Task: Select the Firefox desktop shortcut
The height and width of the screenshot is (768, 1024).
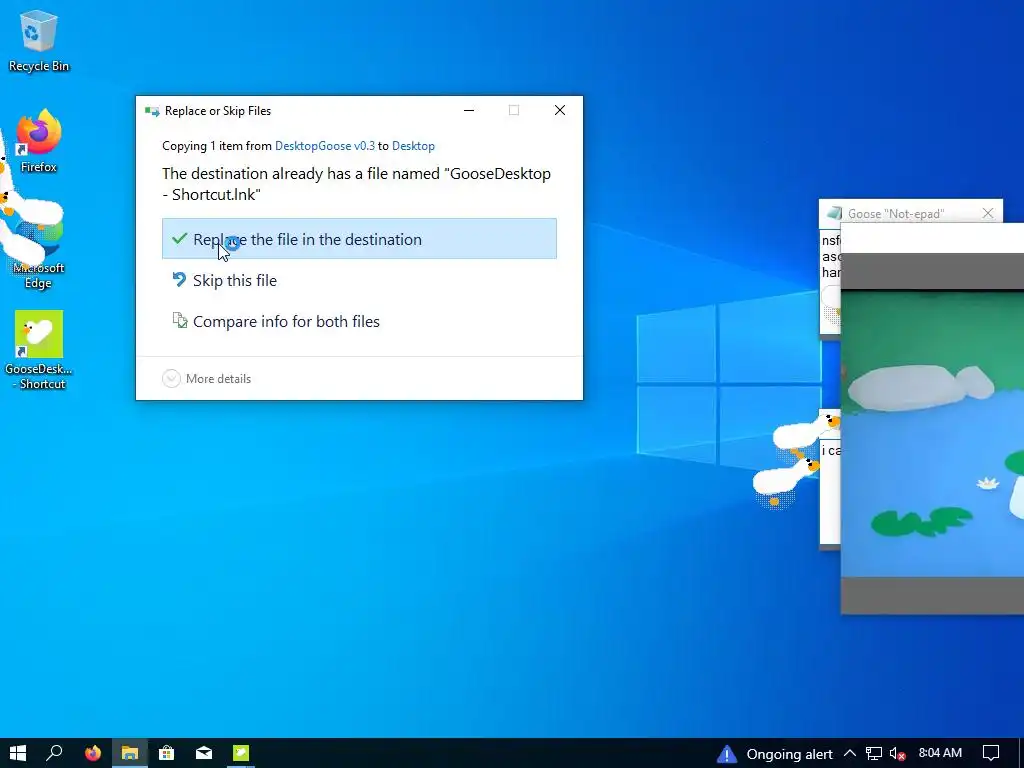Action: click(x=39, y=141)
